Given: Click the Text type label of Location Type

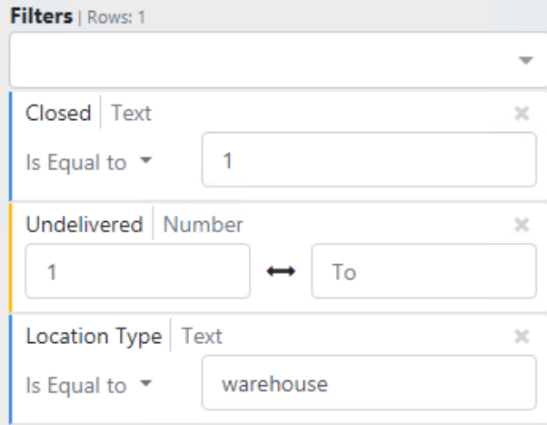Looking at the screenshot, I should [x=202, y=336].
